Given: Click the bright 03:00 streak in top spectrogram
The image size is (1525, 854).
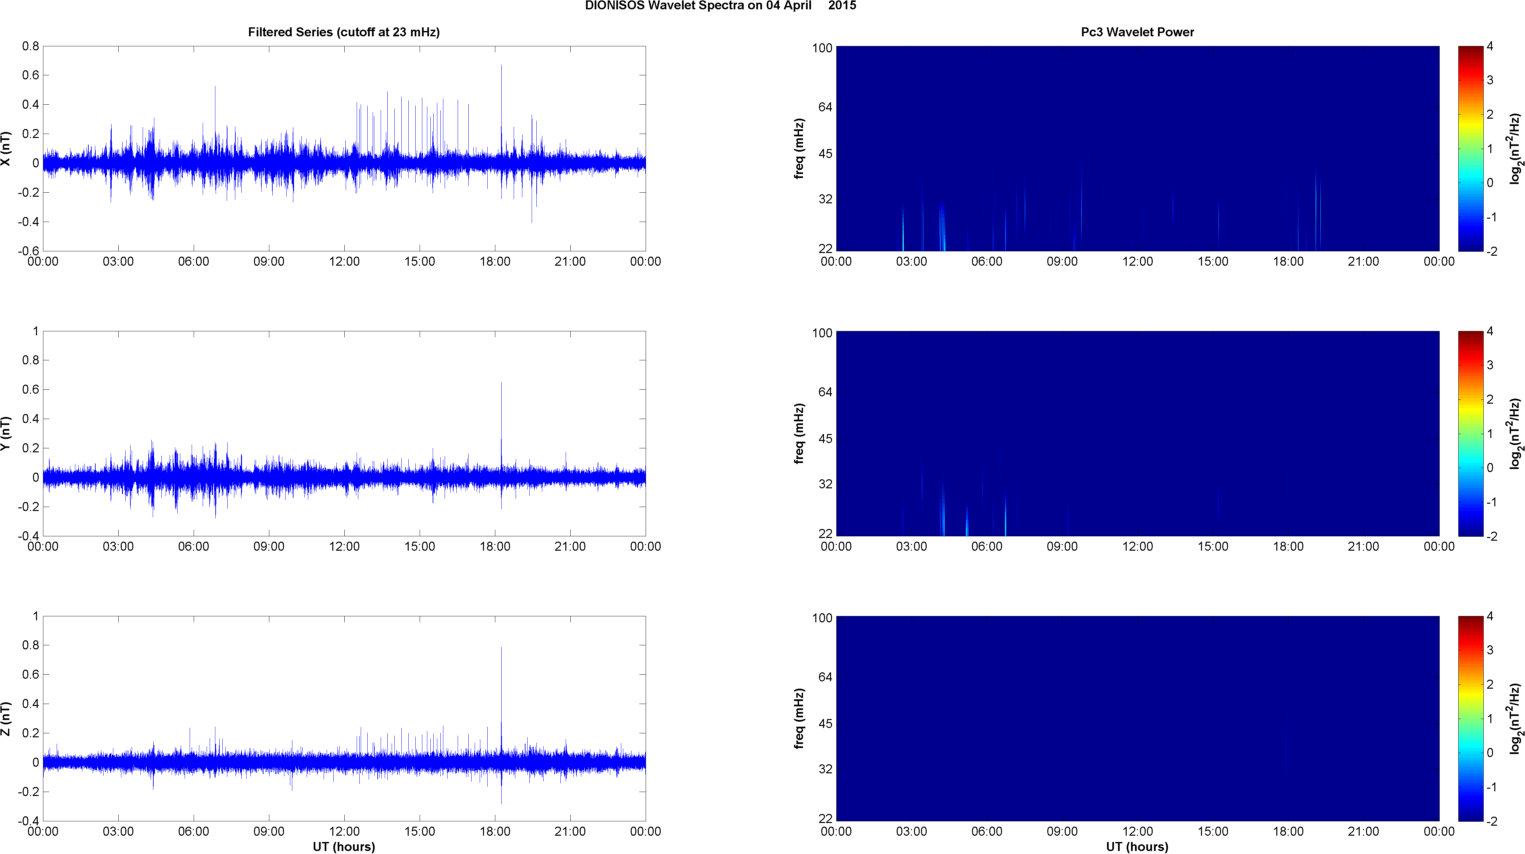Looking at the screenshot, I should 903,230.
